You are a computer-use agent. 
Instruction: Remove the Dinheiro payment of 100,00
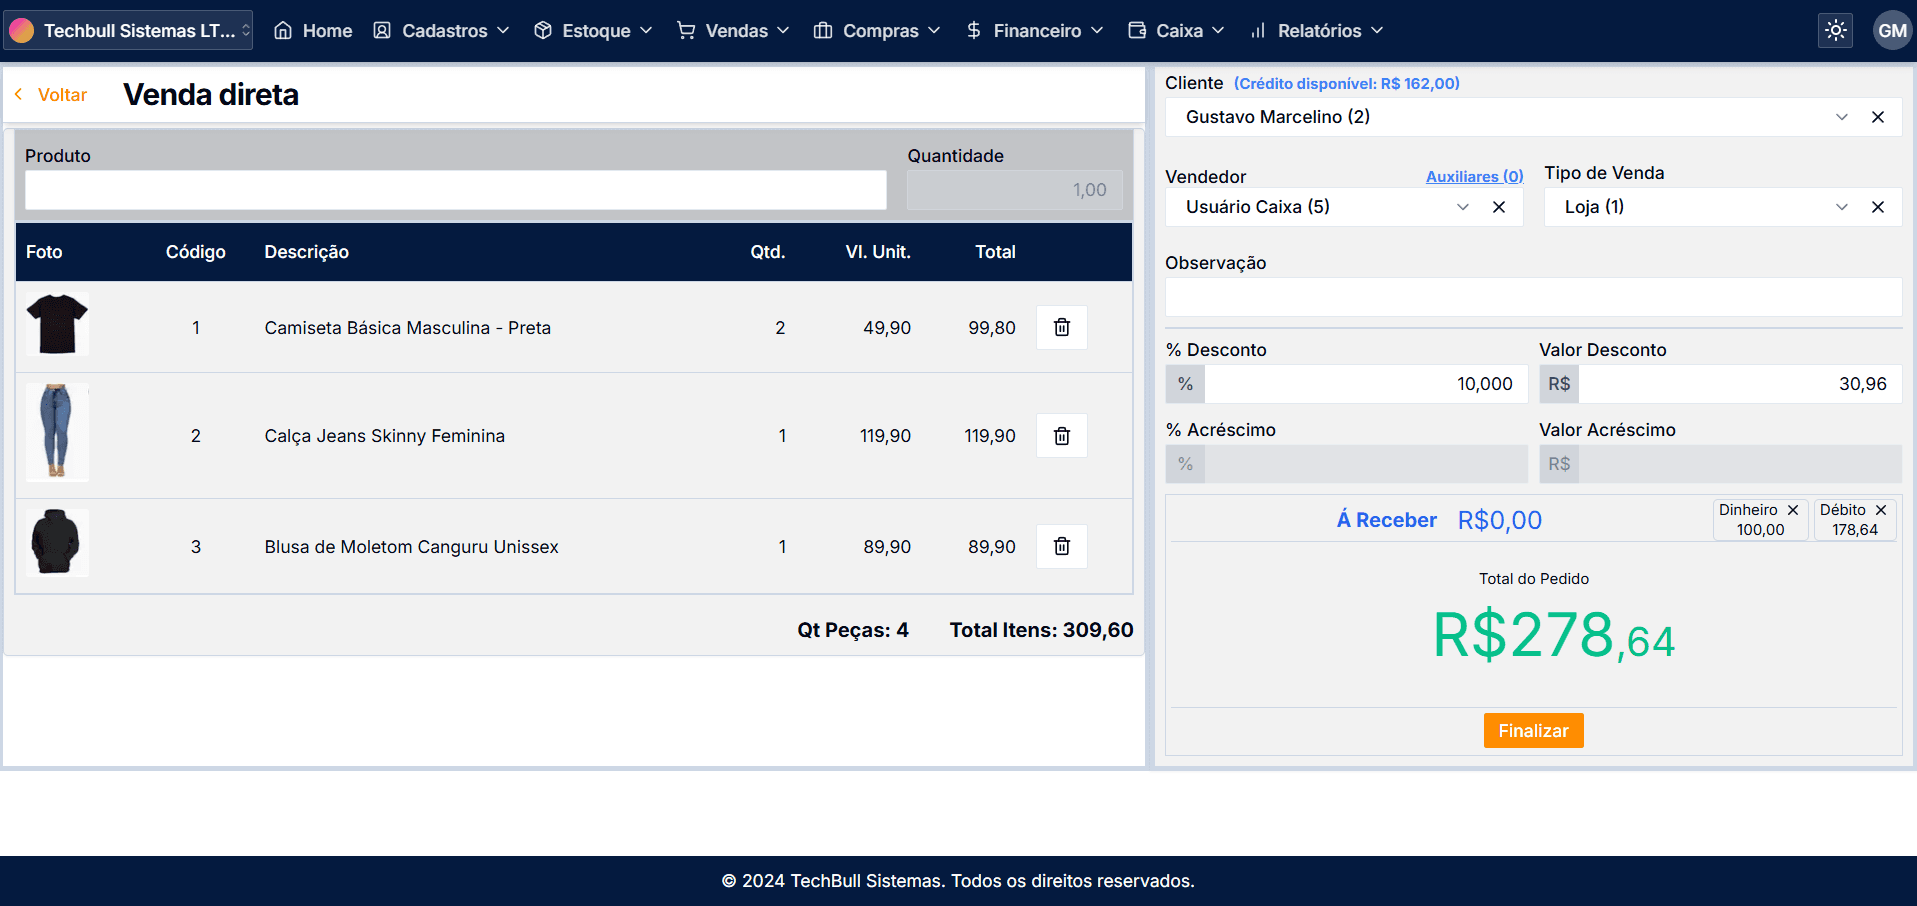click(1793, 510)
